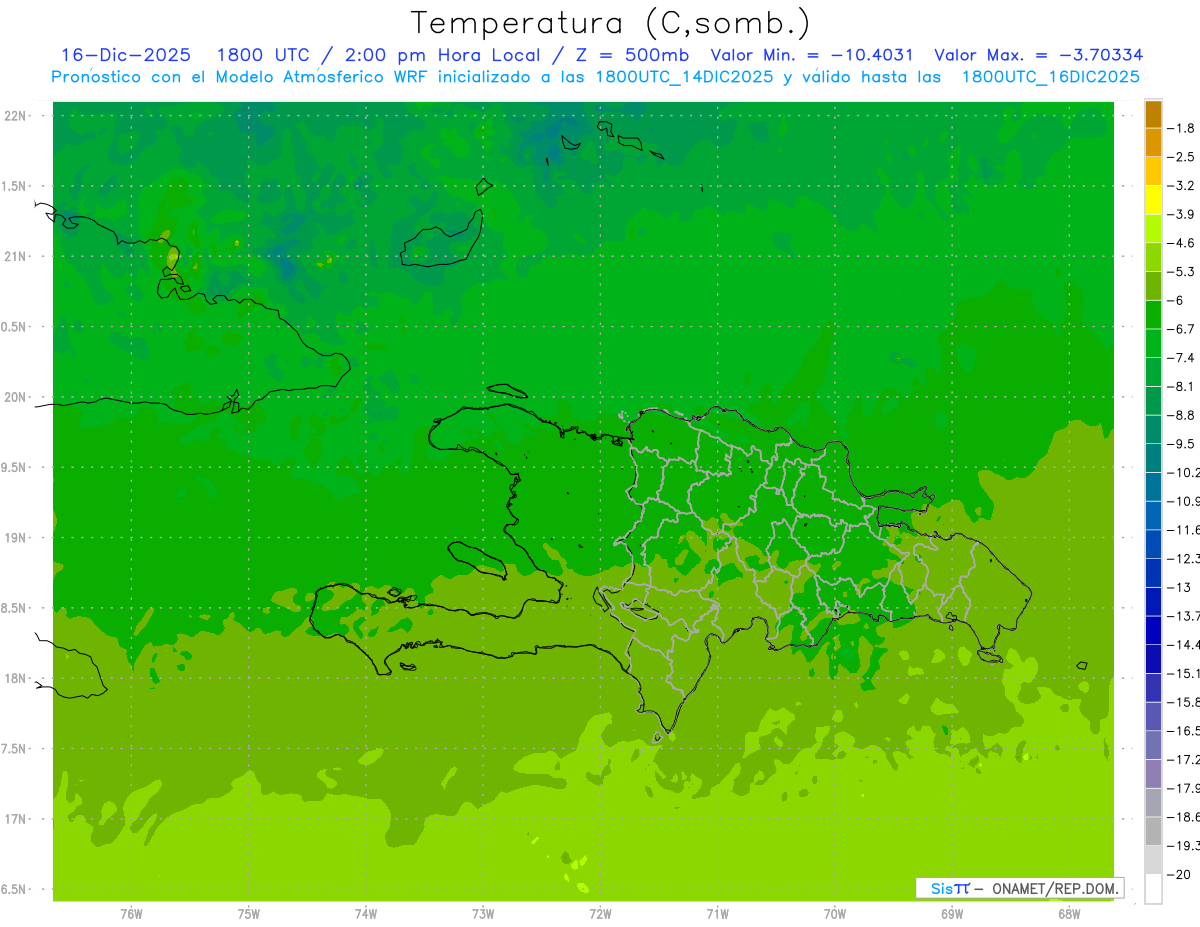Click the "73W" longitude label

[x=483, y=914]
